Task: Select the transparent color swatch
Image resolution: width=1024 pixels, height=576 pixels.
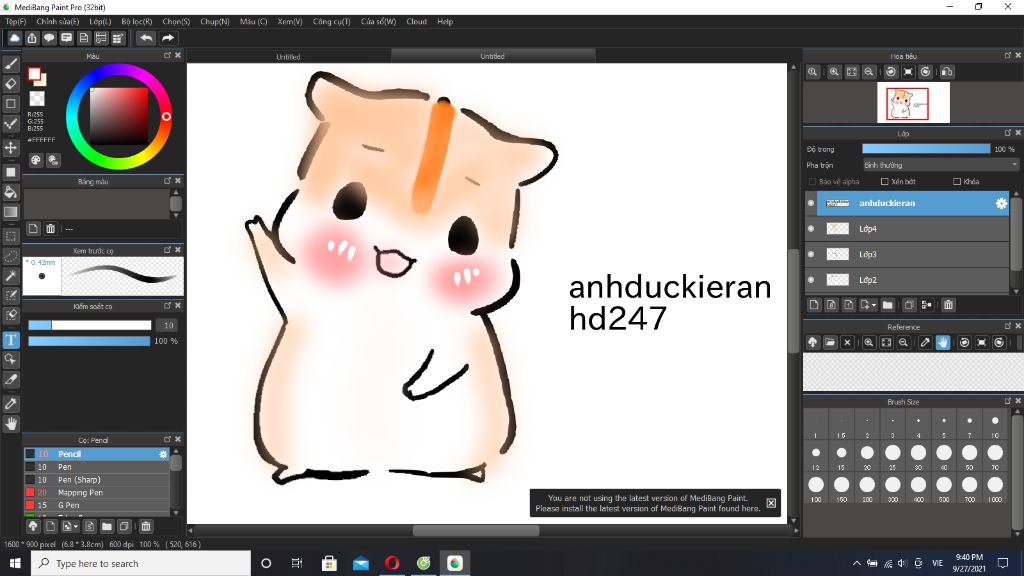Action: tap(37, 99)
